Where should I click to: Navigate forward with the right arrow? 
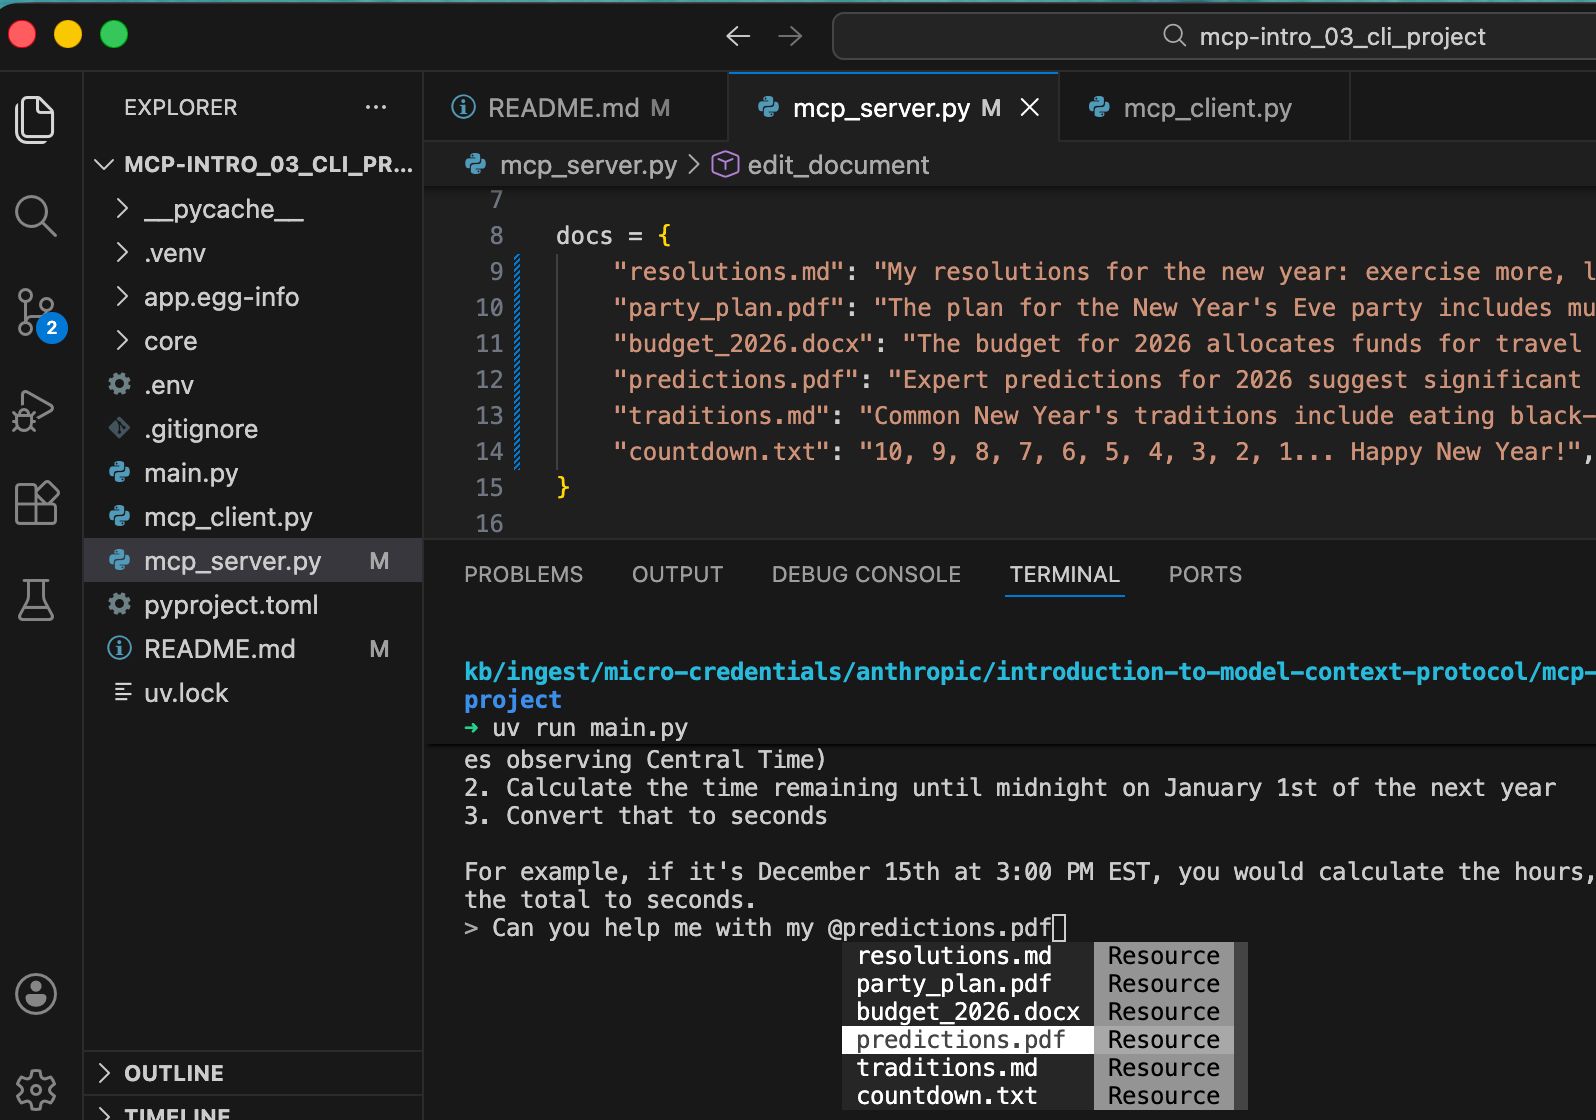pyautogui.click(x=790, y=36)
